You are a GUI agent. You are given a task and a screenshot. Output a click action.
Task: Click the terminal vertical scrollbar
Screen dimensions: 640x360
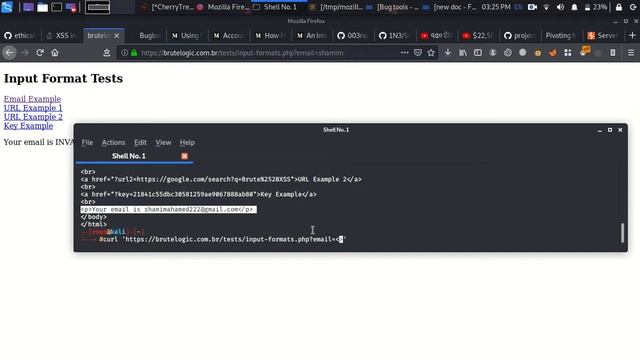tap(622, 233)
